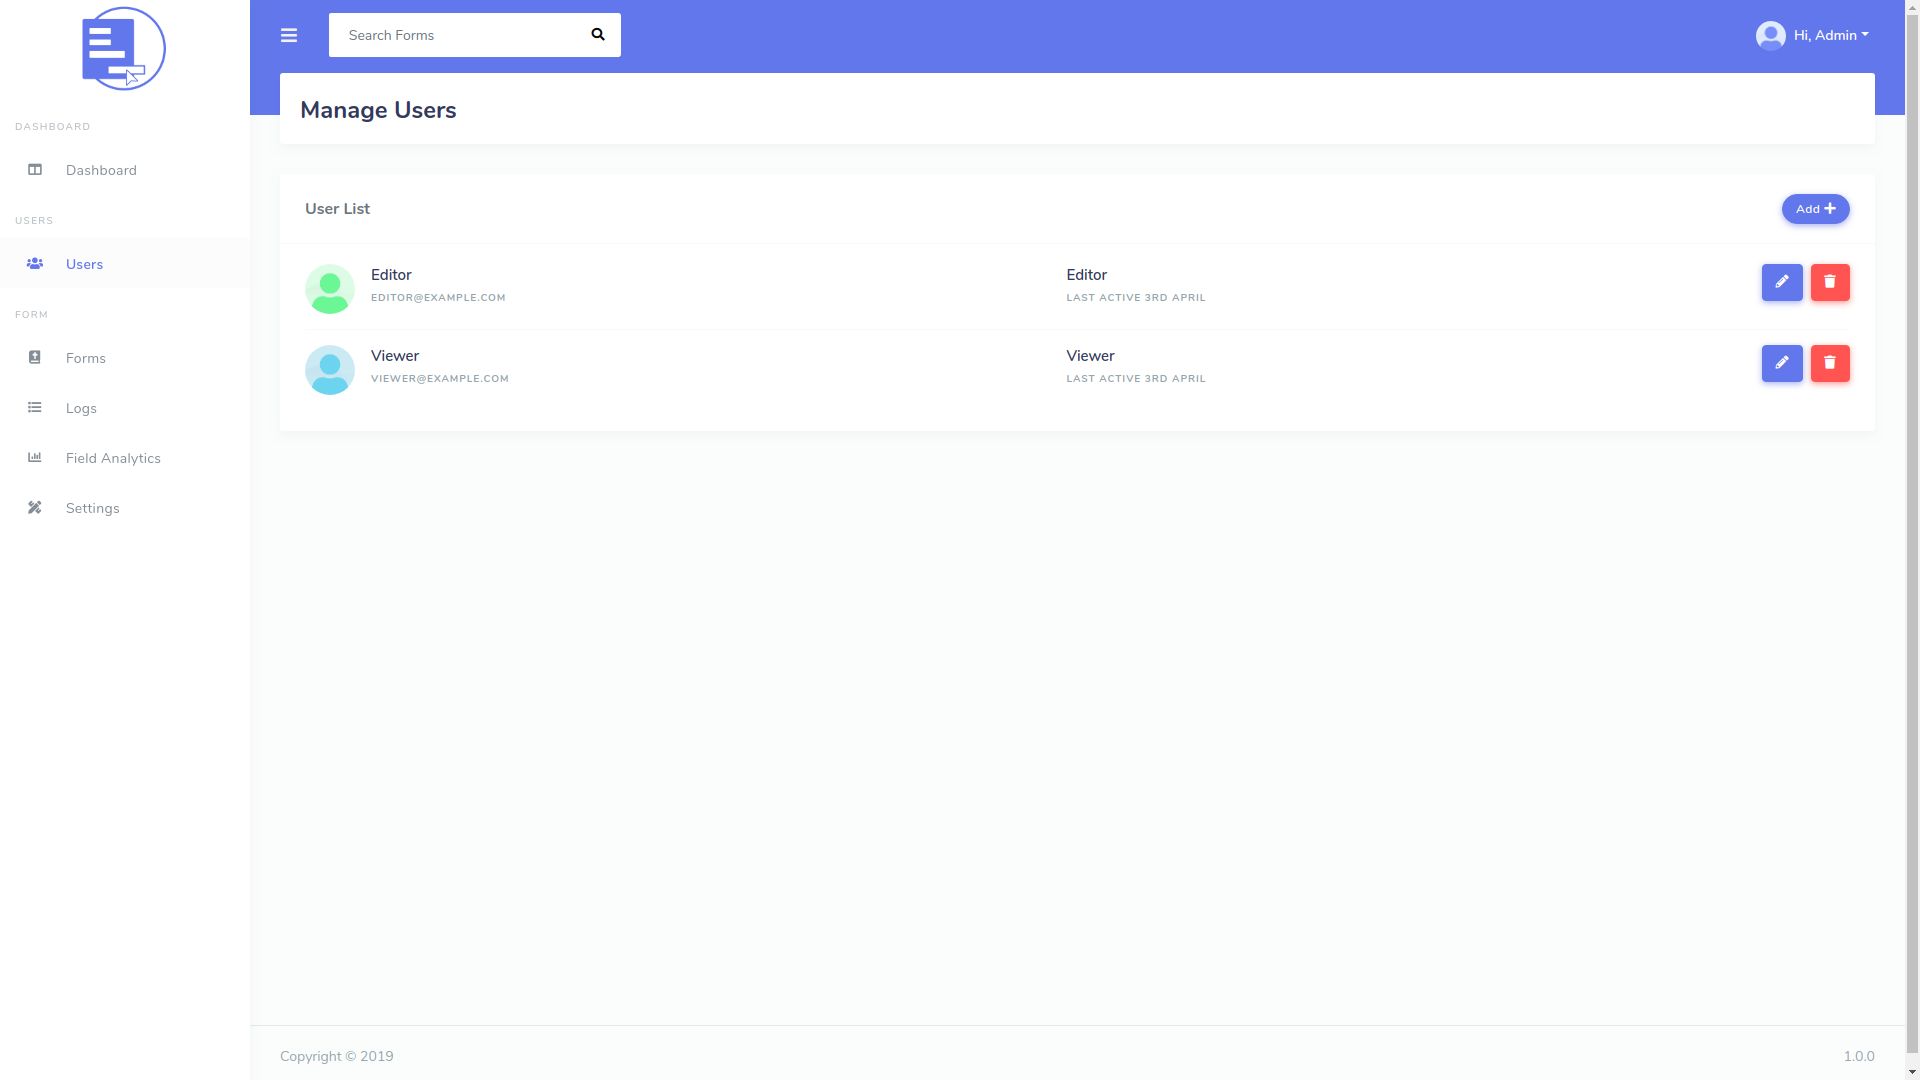Click the search magnifier icon
The height and width of the screenshot is (1080, 1920).
coord(598,35)
